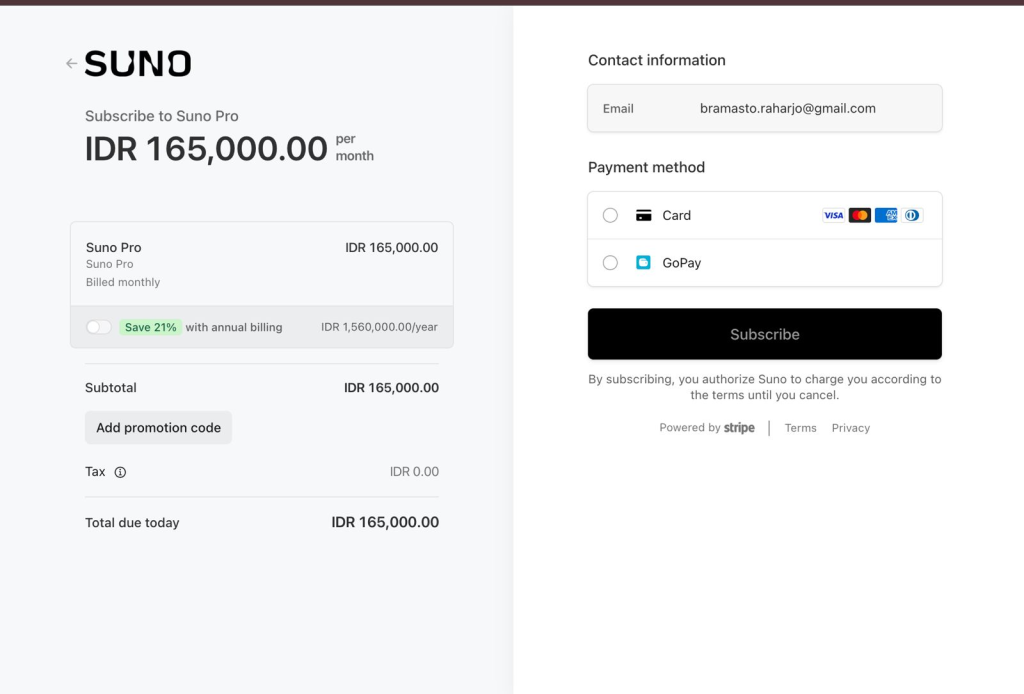Click the GoPay payment option label

click(682, 263)
